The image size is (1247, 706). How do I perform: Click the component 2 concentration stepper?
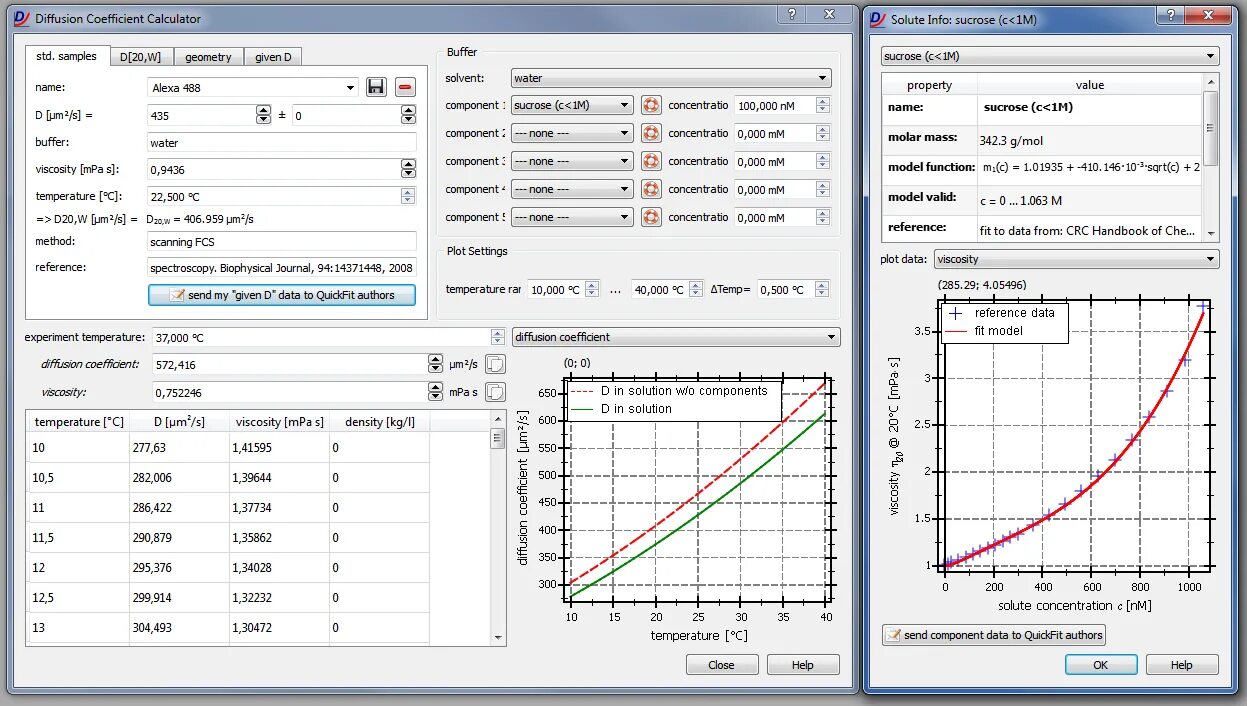click(823, 133)
